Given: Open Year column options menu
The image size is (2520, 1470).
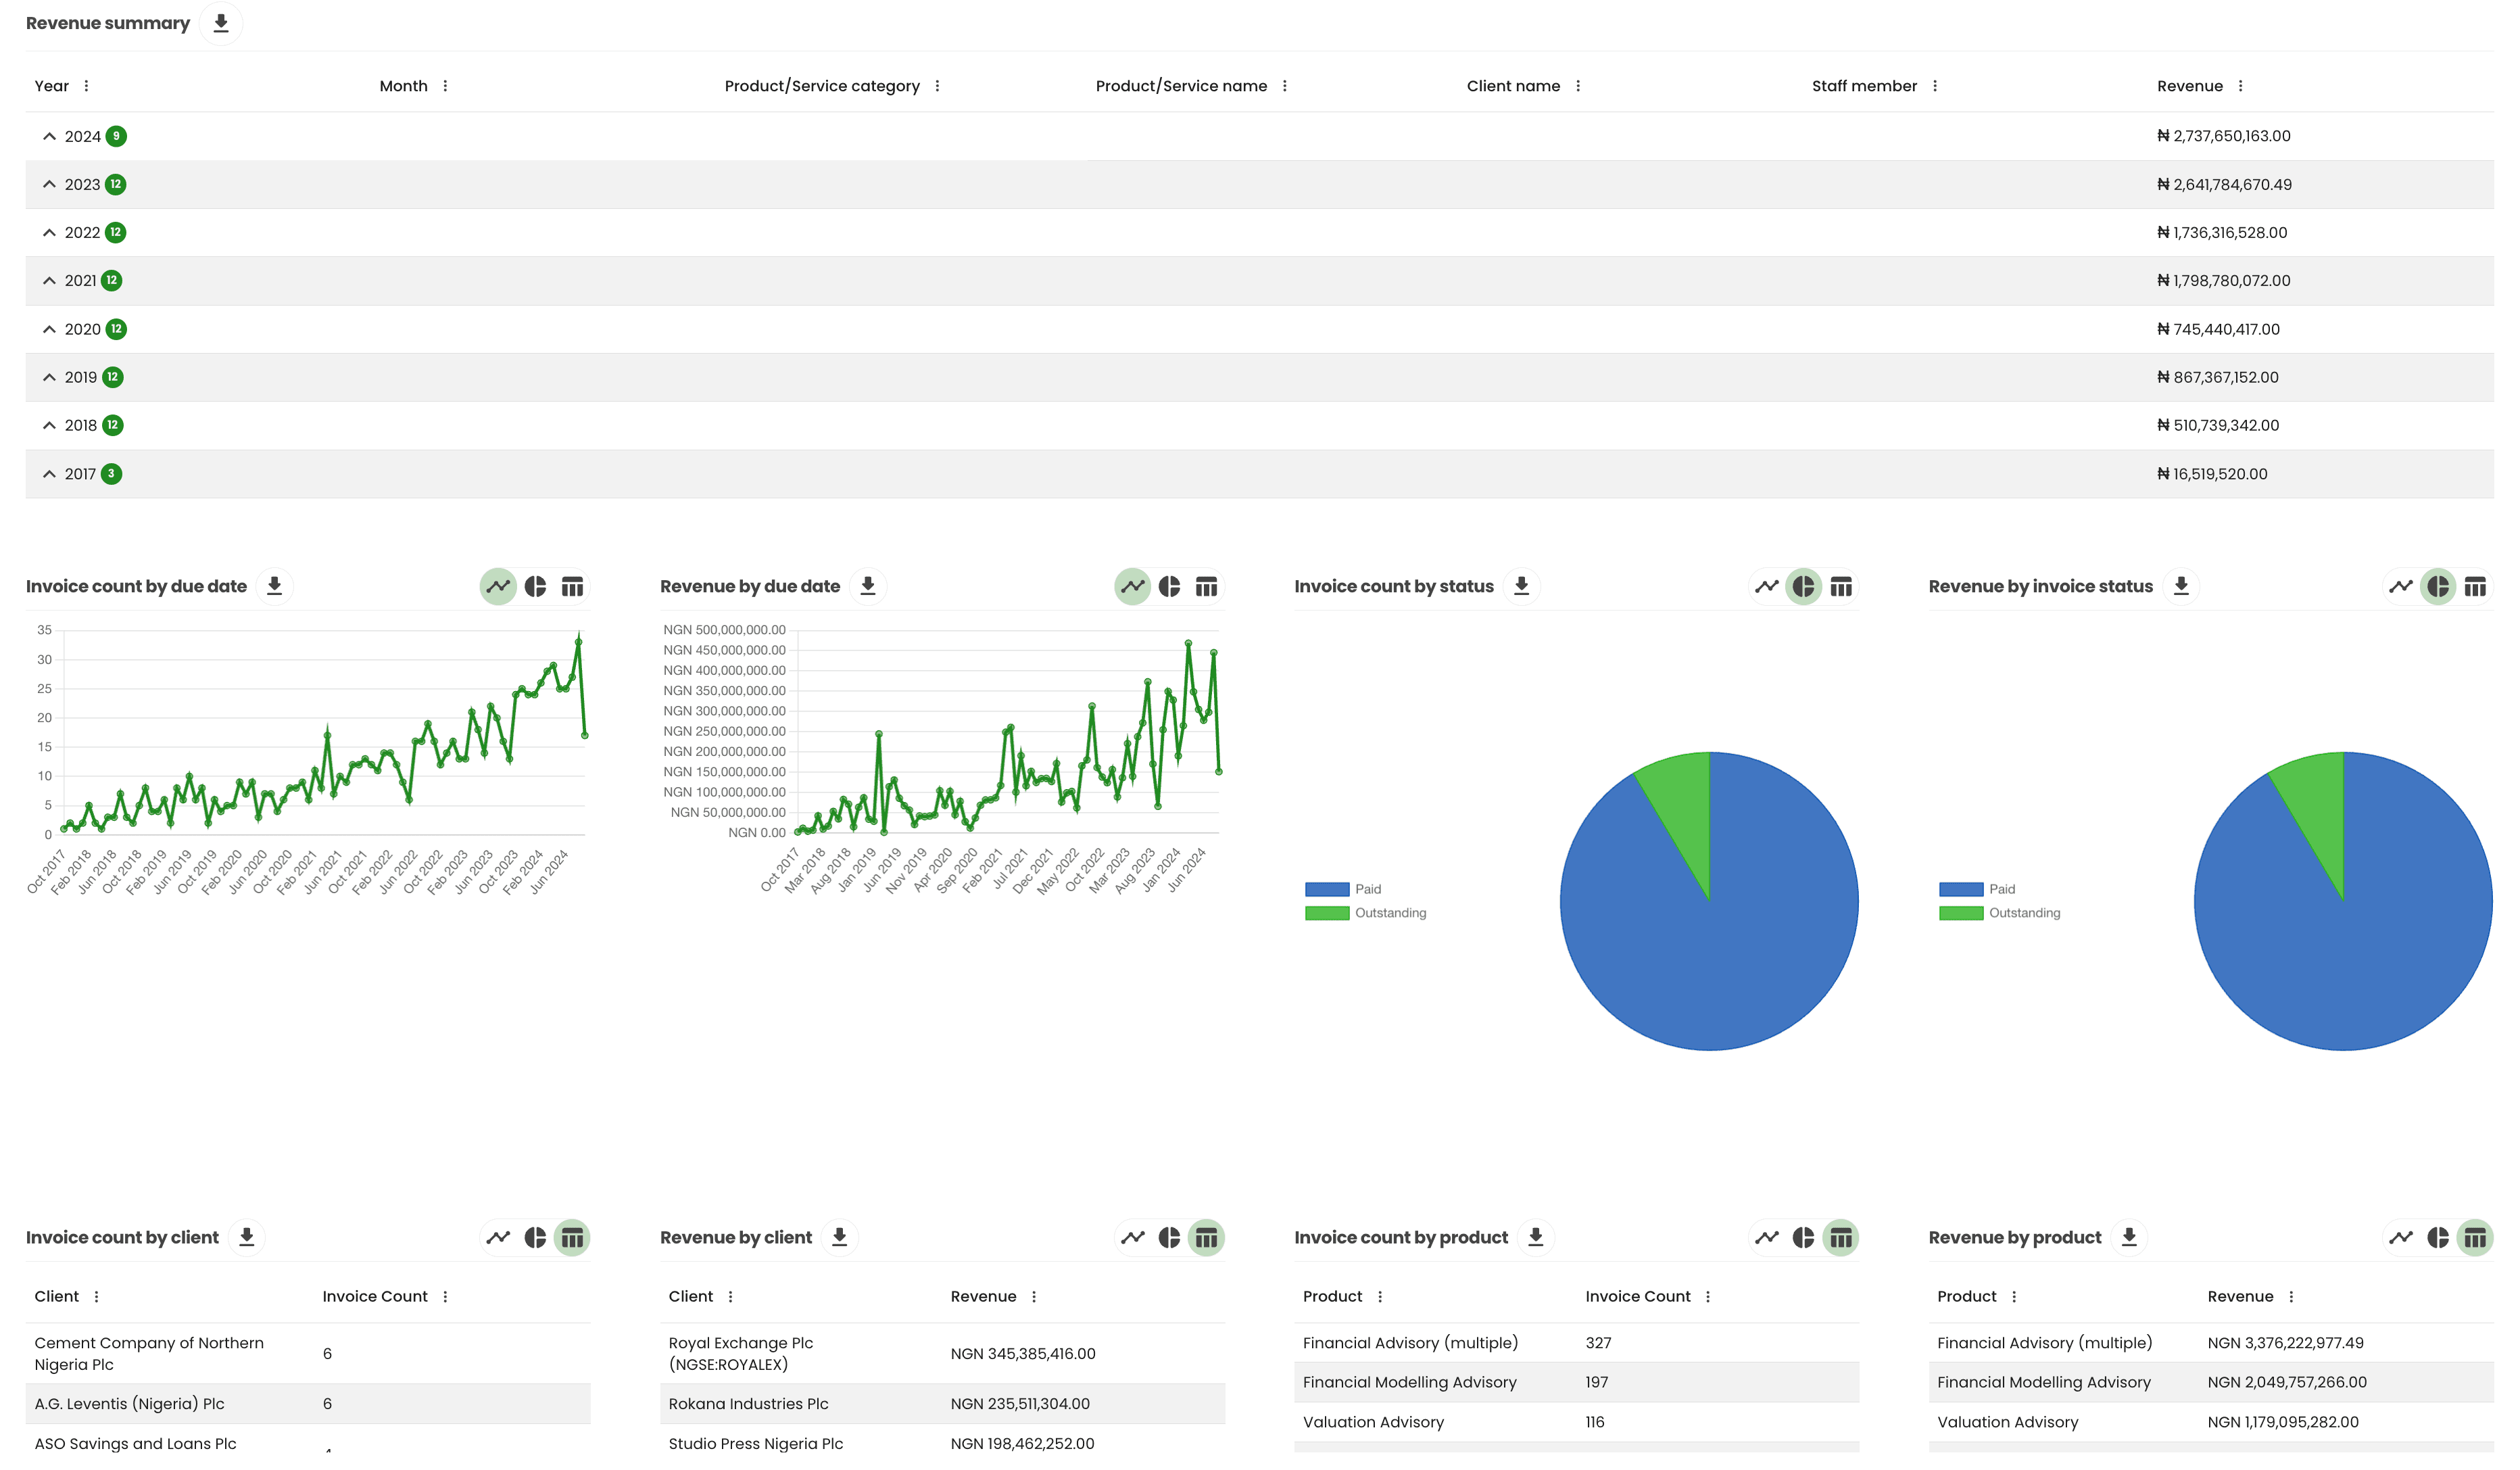Looking at the screenshot, I should coord(86,86).
